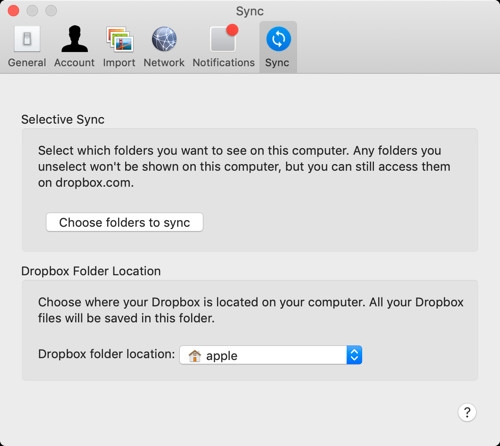500x446 pixels.
Task: Expand the blue up-down arrows selector
Action: 354,355
